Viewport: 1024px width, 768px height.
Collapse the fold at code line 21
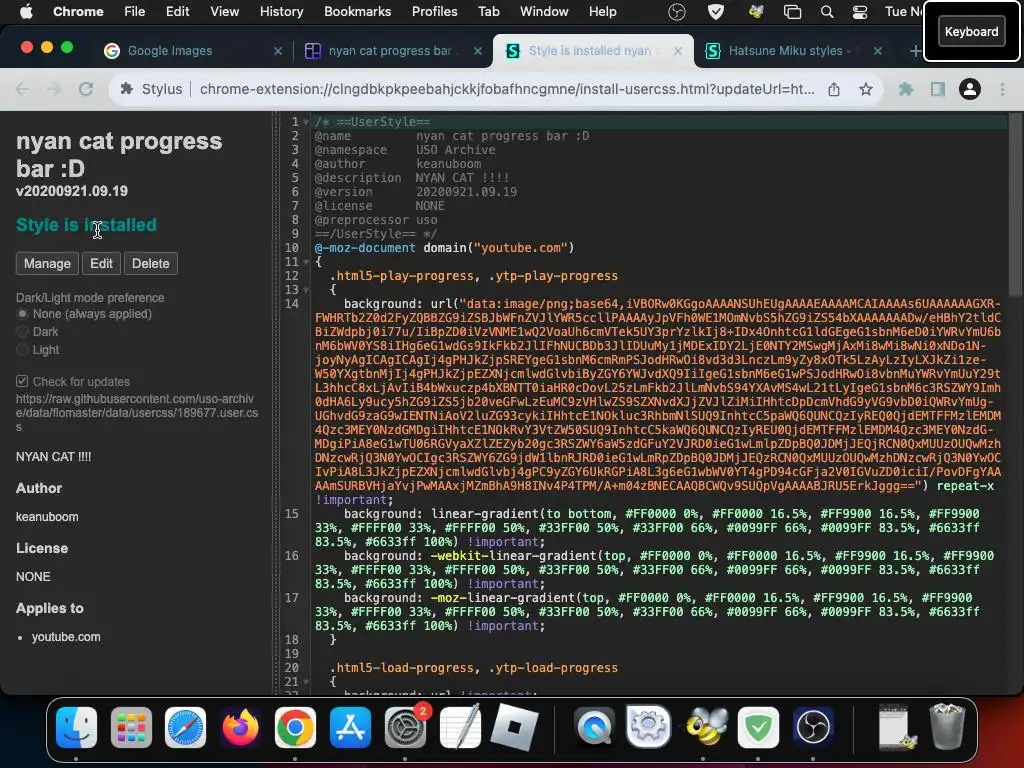click(x=306, y=682)
